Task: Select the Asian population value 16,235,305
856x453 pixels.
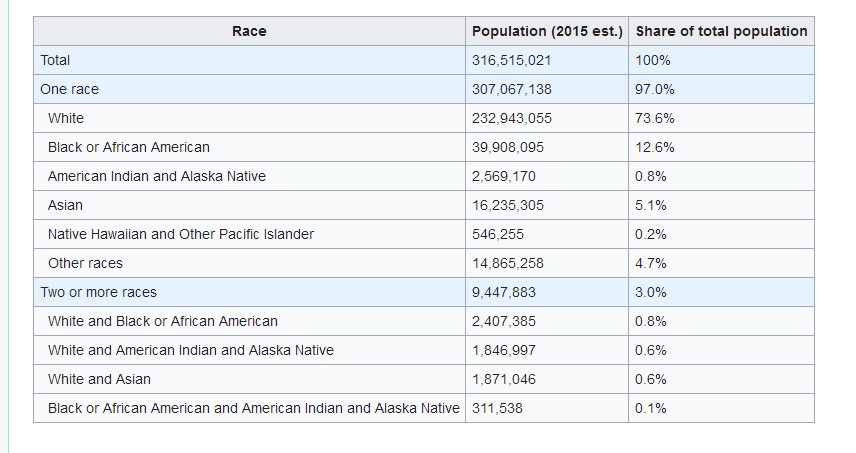Action: (507, 205)
